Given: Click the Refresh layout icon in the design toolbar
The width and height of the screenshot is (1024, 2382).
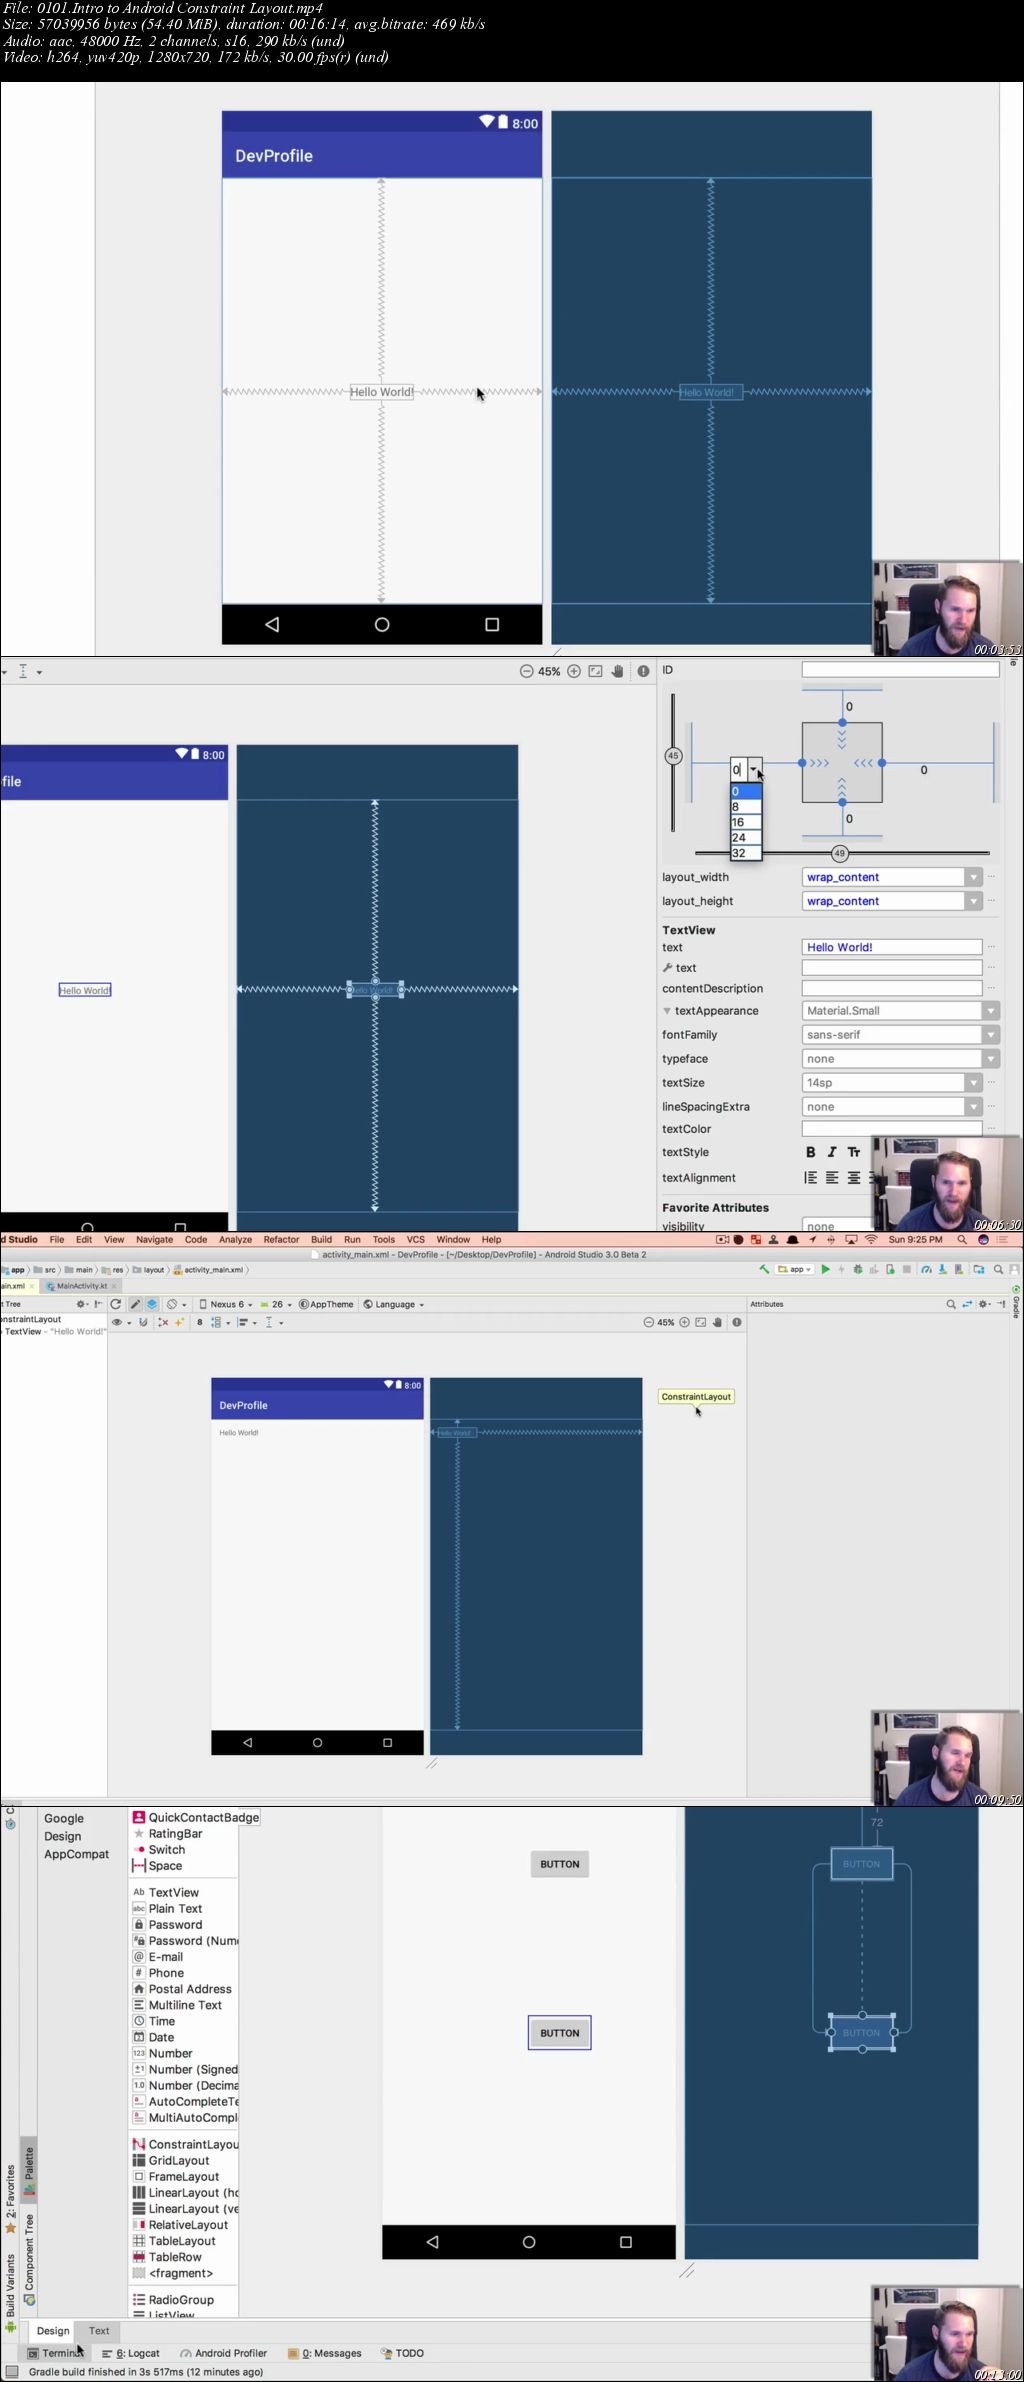Looking at the screenshot, I should tap(116, 1304).
